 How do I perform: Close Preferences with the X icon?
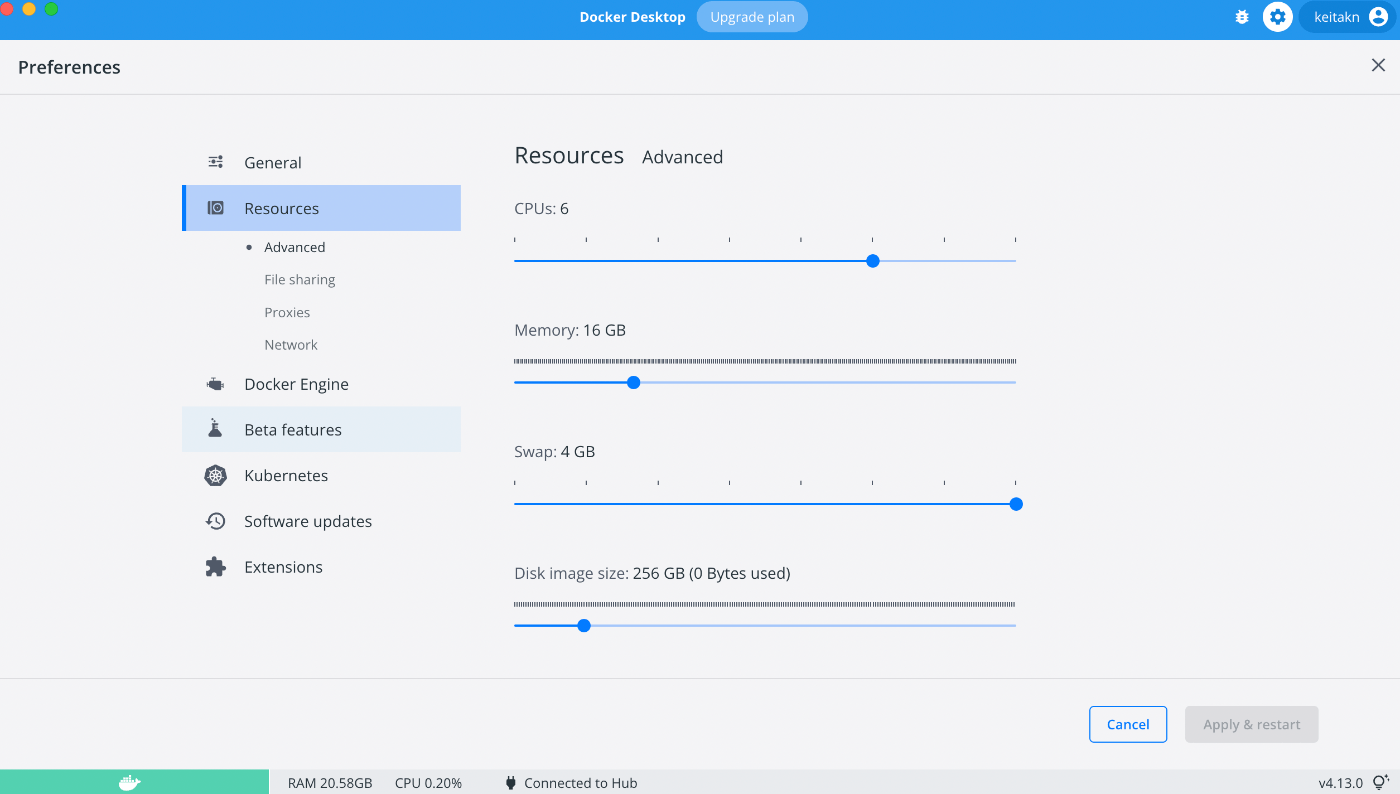pyautogui.click(x=1378, y=66)
